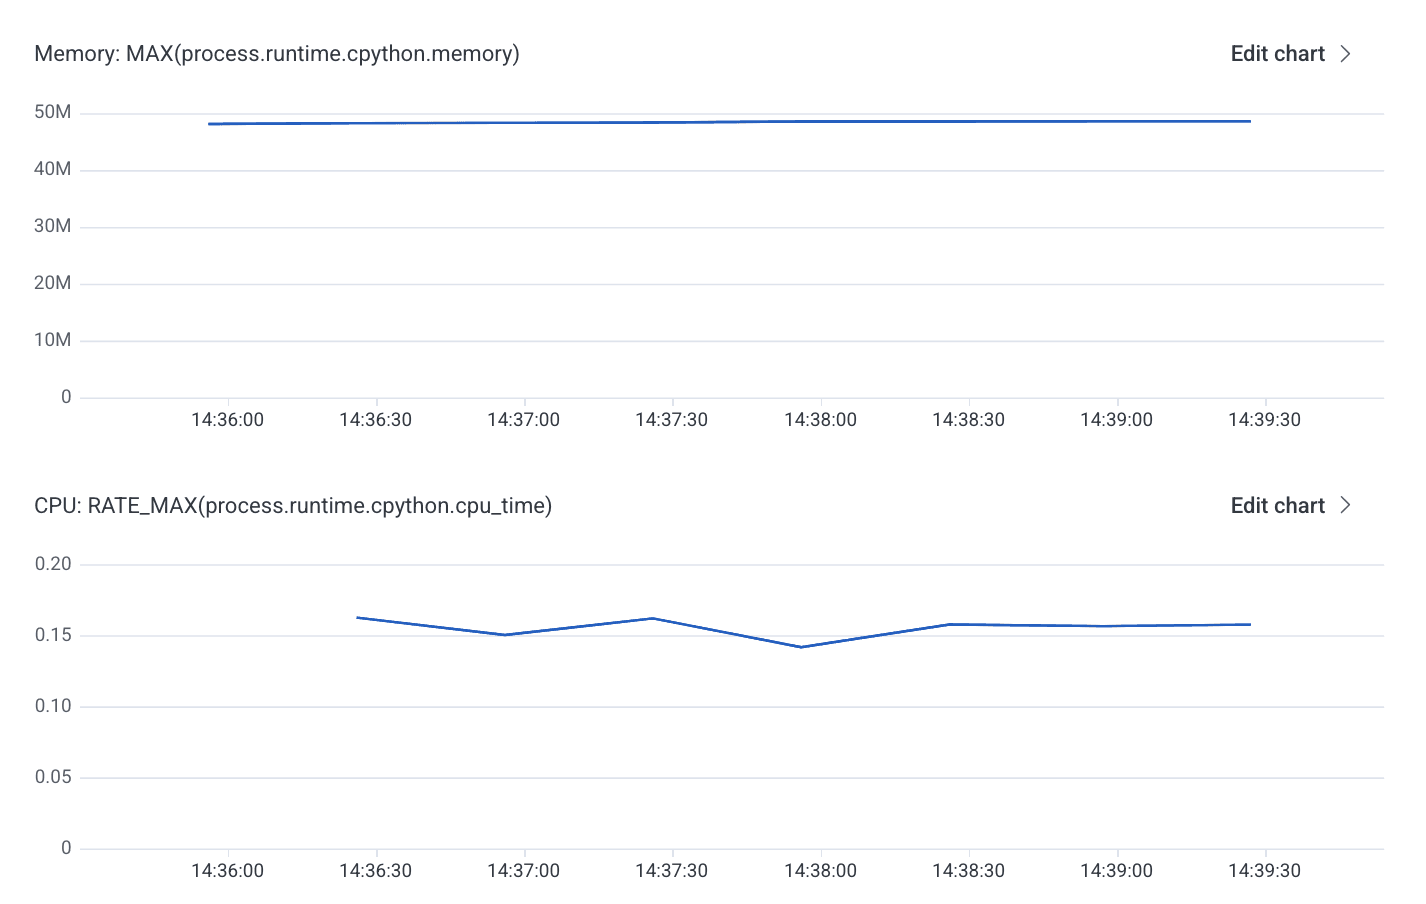1426x904 pixels.
Task: Click the 14:38:00 timestamp under Memory chart
Action: tap(820, 419)
